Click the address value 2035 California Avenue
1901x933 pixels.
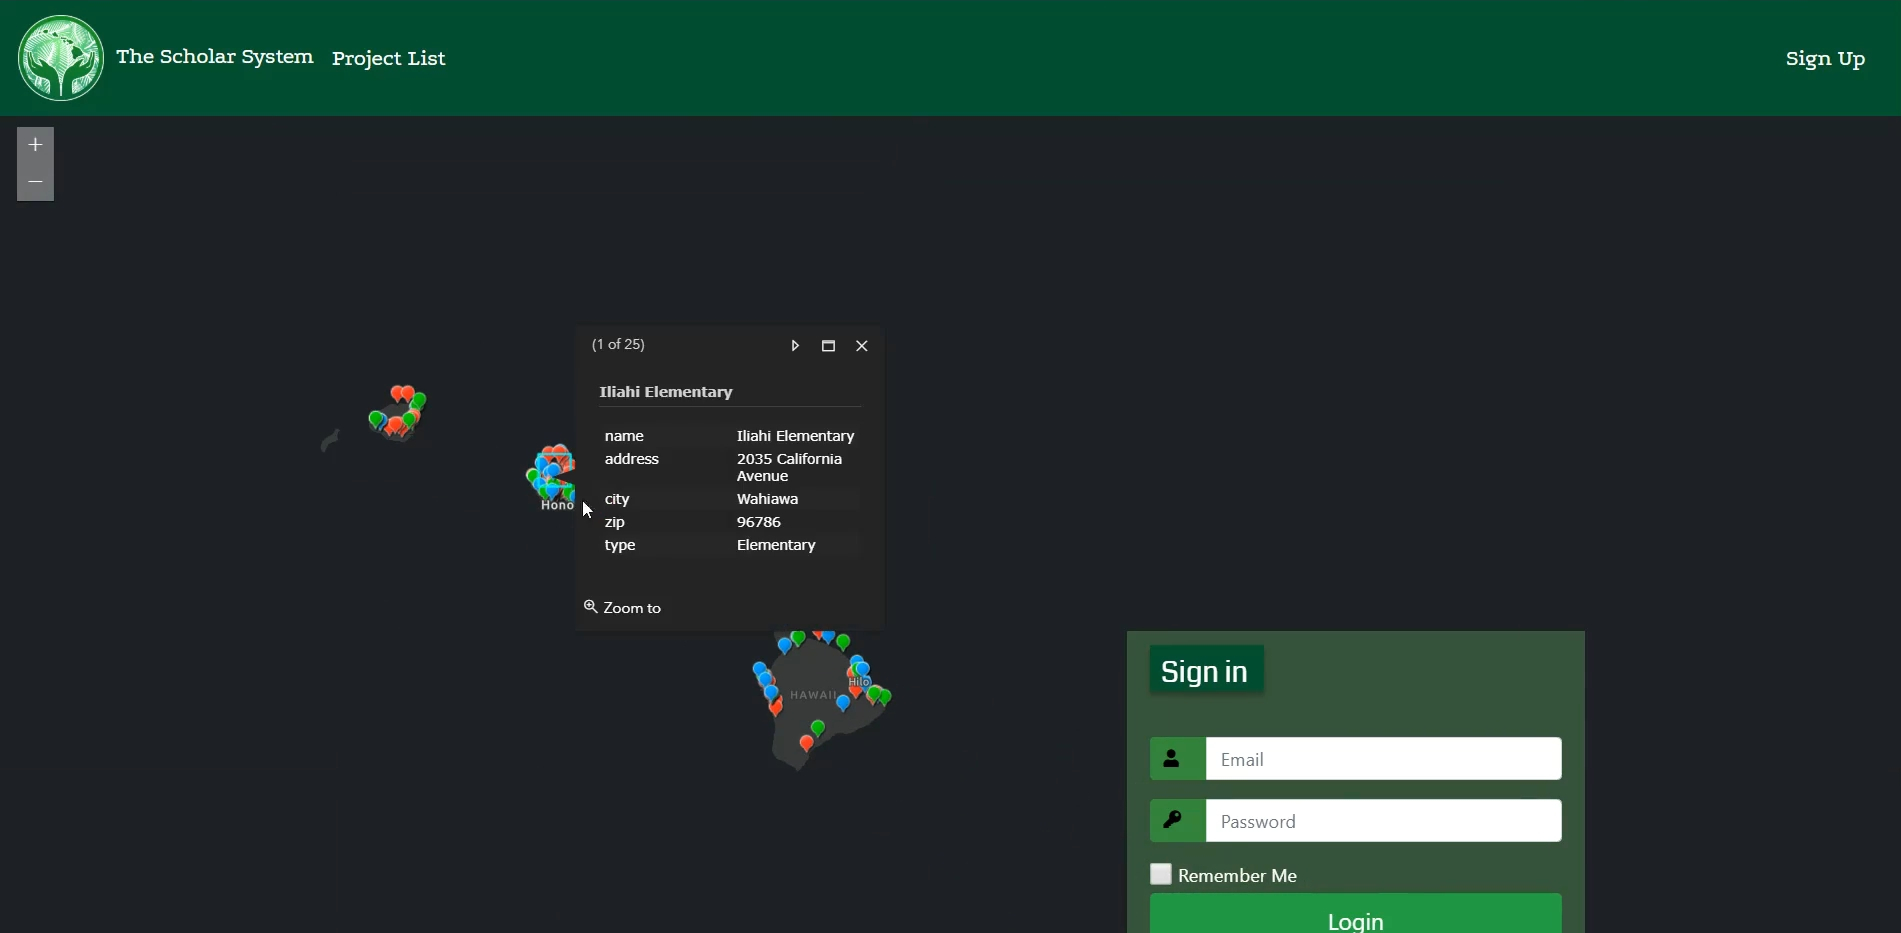click(x=789, y=467)
